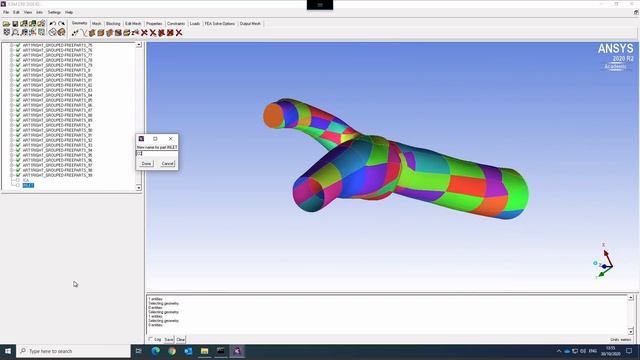
Task: Select the Delete Any Entity tool
Action: 179,33
